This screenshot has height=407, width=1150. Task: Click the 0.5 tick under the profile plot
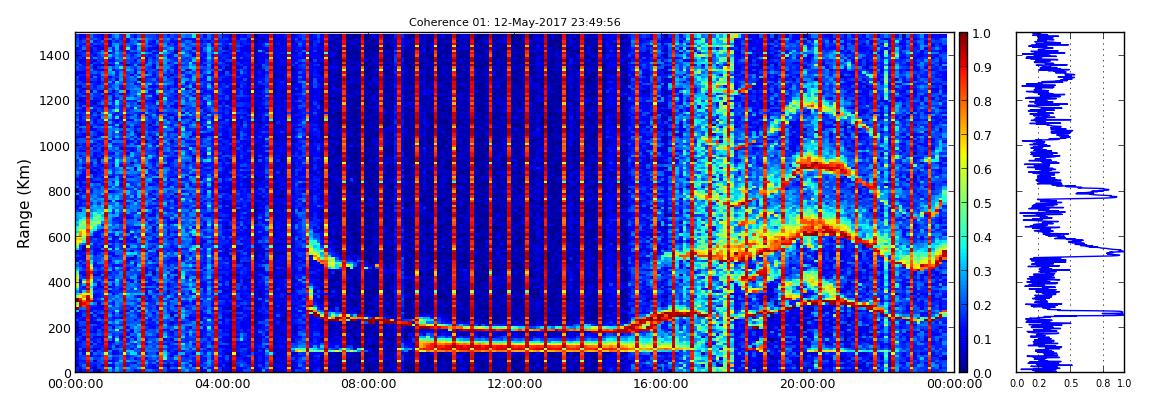[1071, 384]
